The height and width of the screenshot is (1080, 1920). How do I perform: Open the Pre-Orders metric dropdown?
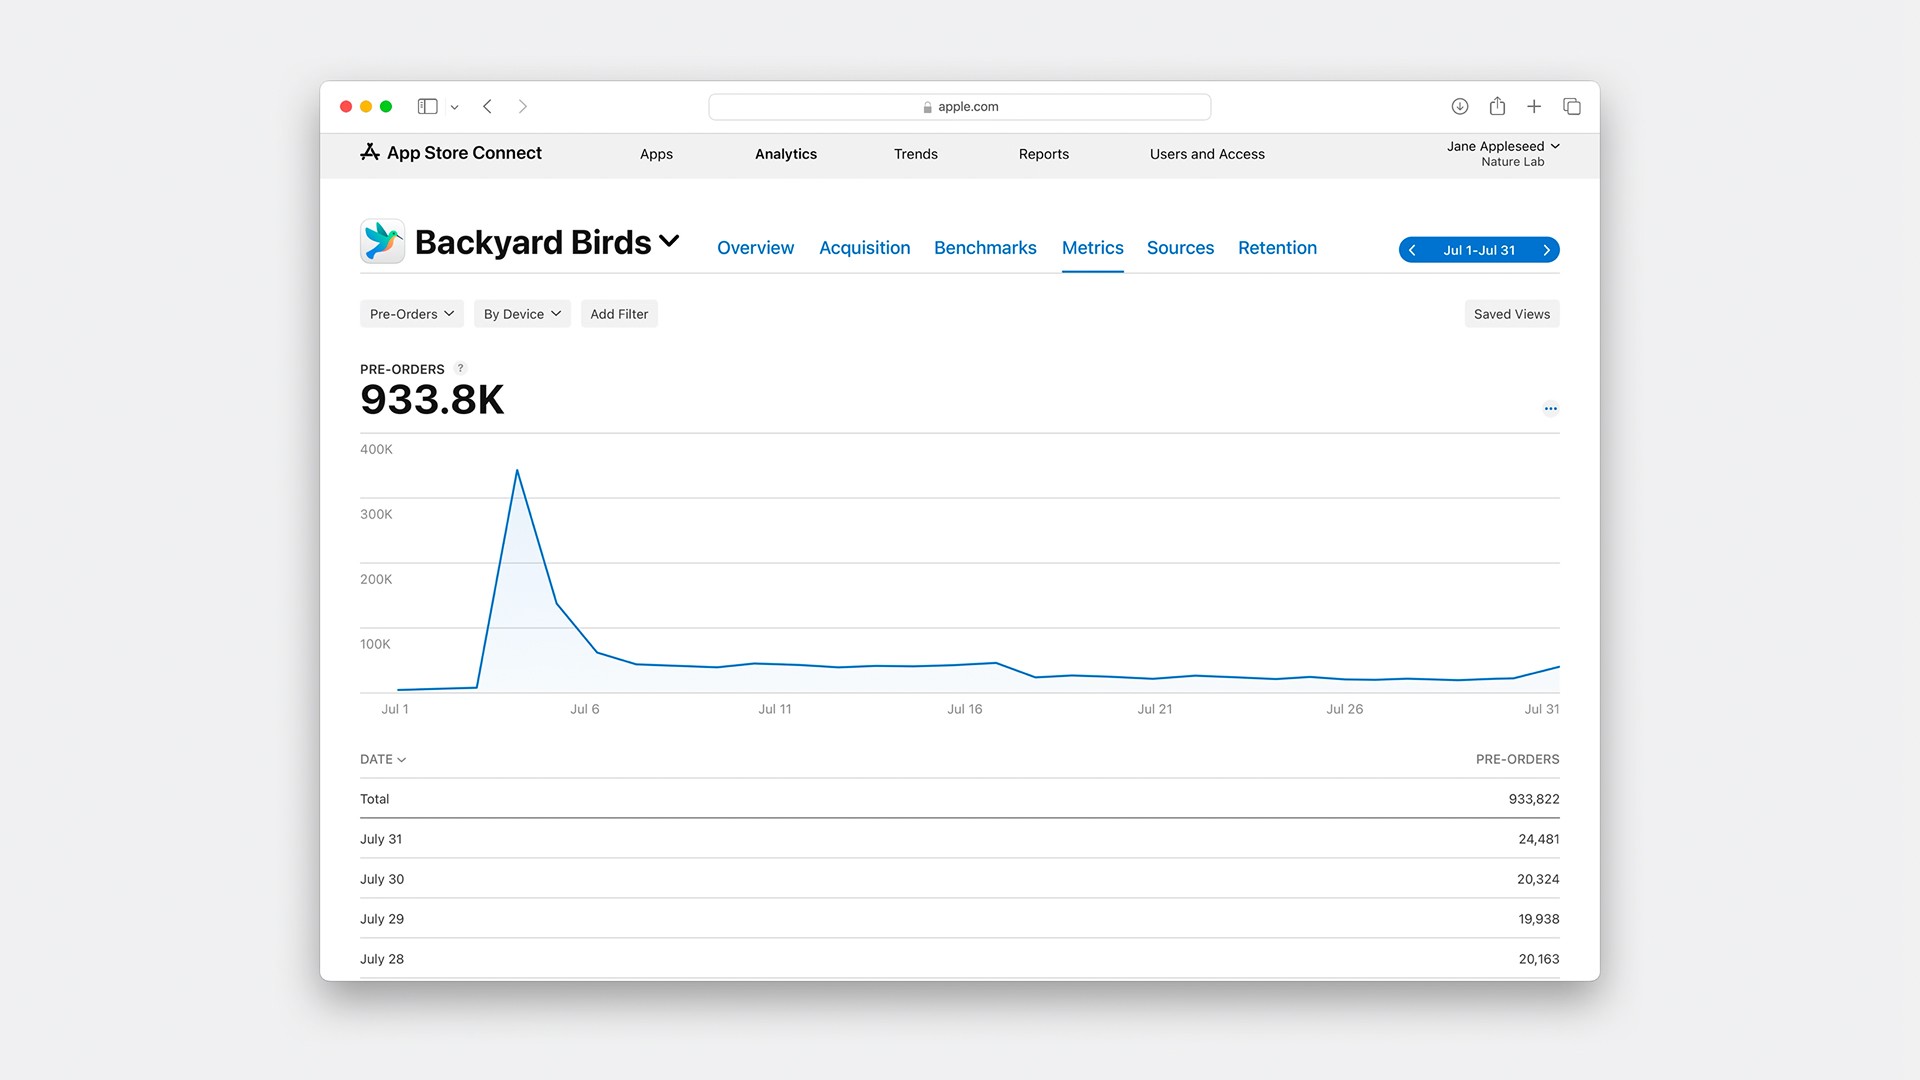pos(412,314)
